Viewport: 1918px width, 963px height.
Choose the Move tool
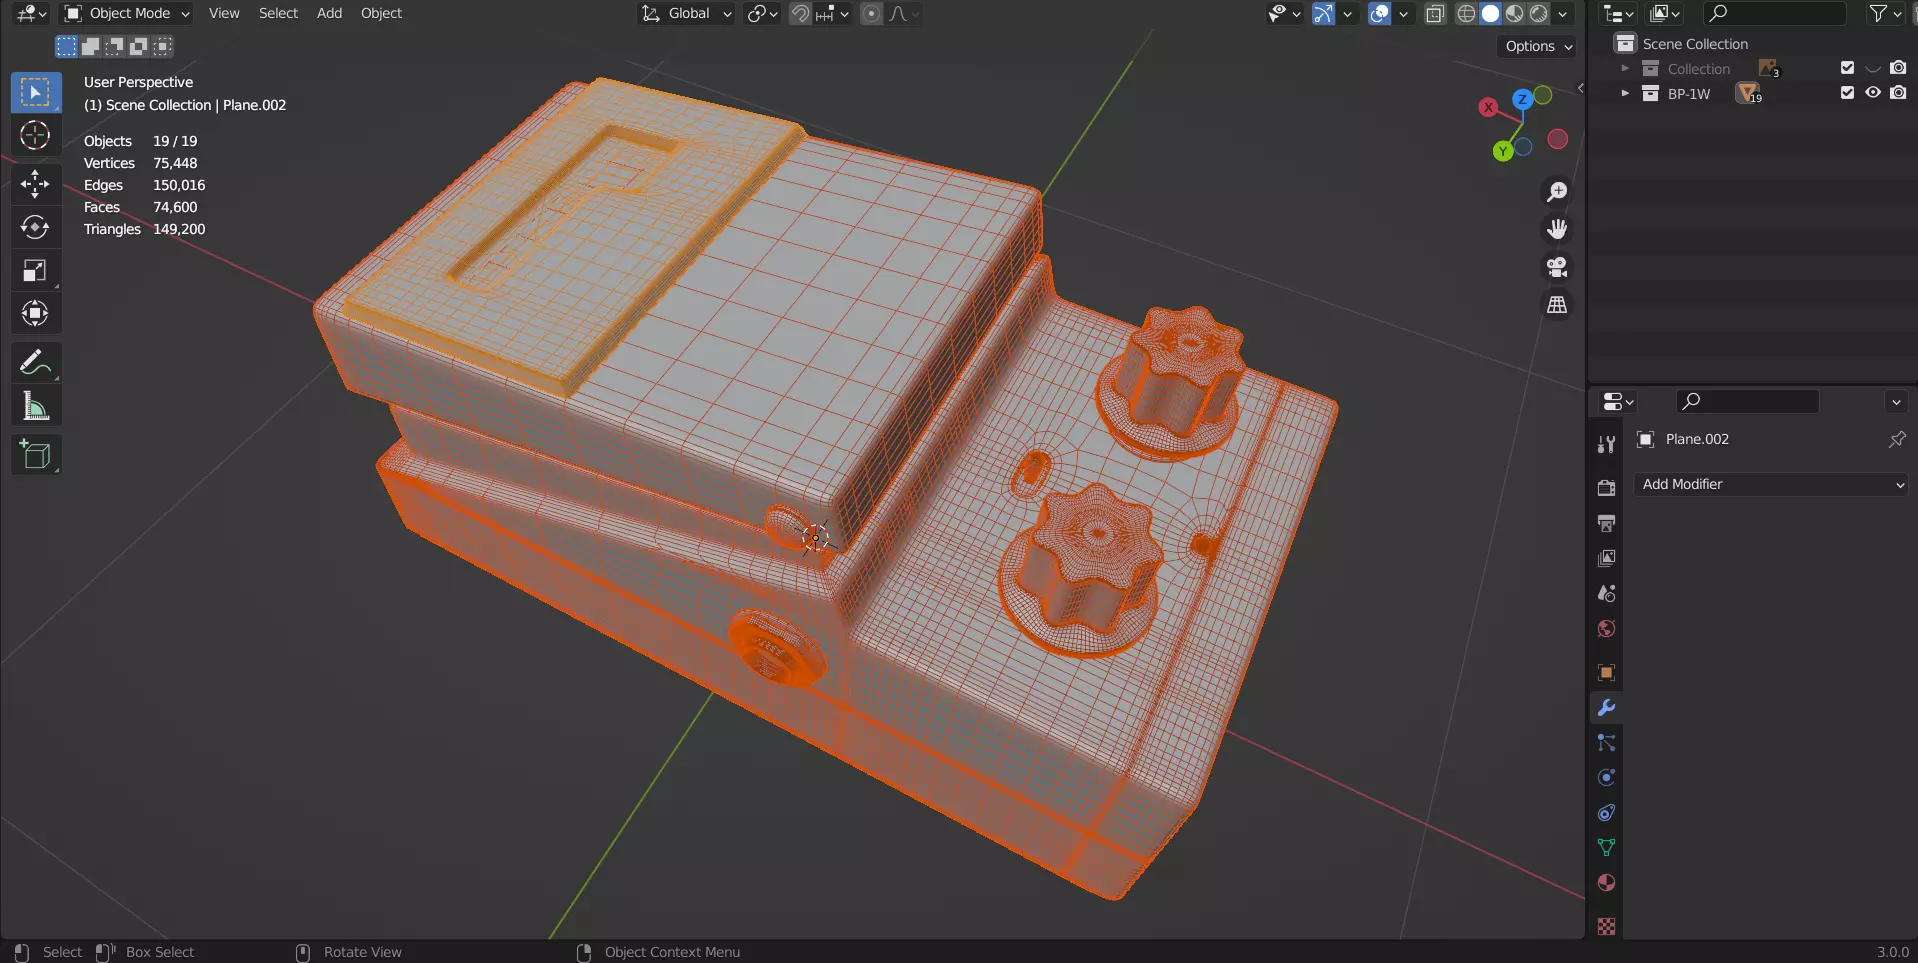[x=36, y=183]
